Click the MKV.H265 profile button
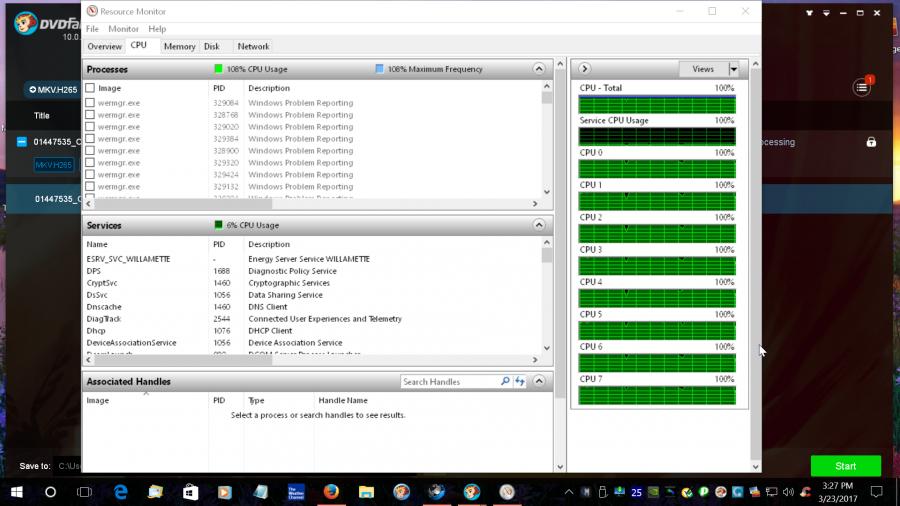The width and height of the screenshot is (900, 506). [x=52, y=89]
